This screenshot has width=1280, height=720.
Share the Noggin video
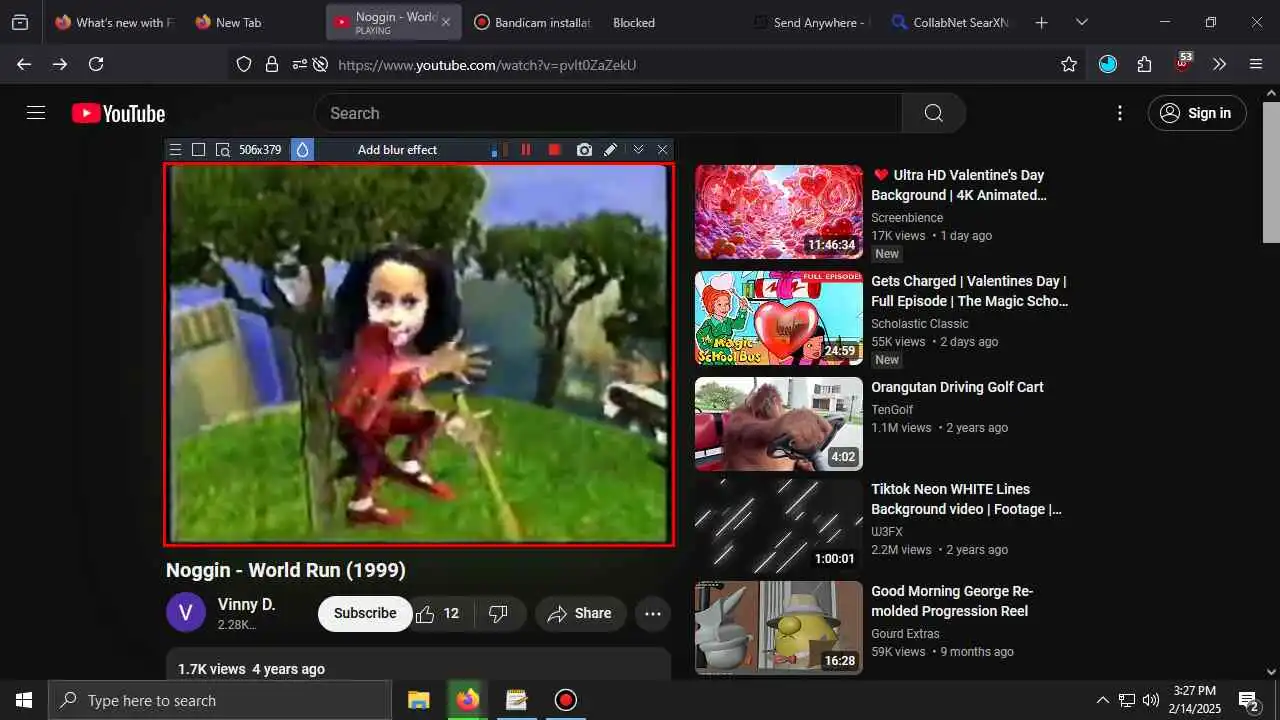click(x=580, y=613)
